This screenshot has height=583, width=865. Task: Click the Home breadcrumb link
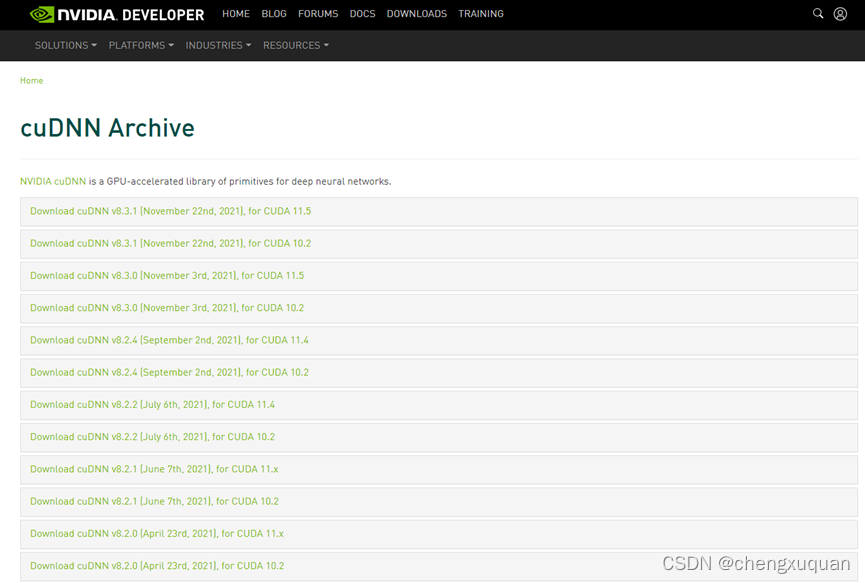click(x=31, y=81)
